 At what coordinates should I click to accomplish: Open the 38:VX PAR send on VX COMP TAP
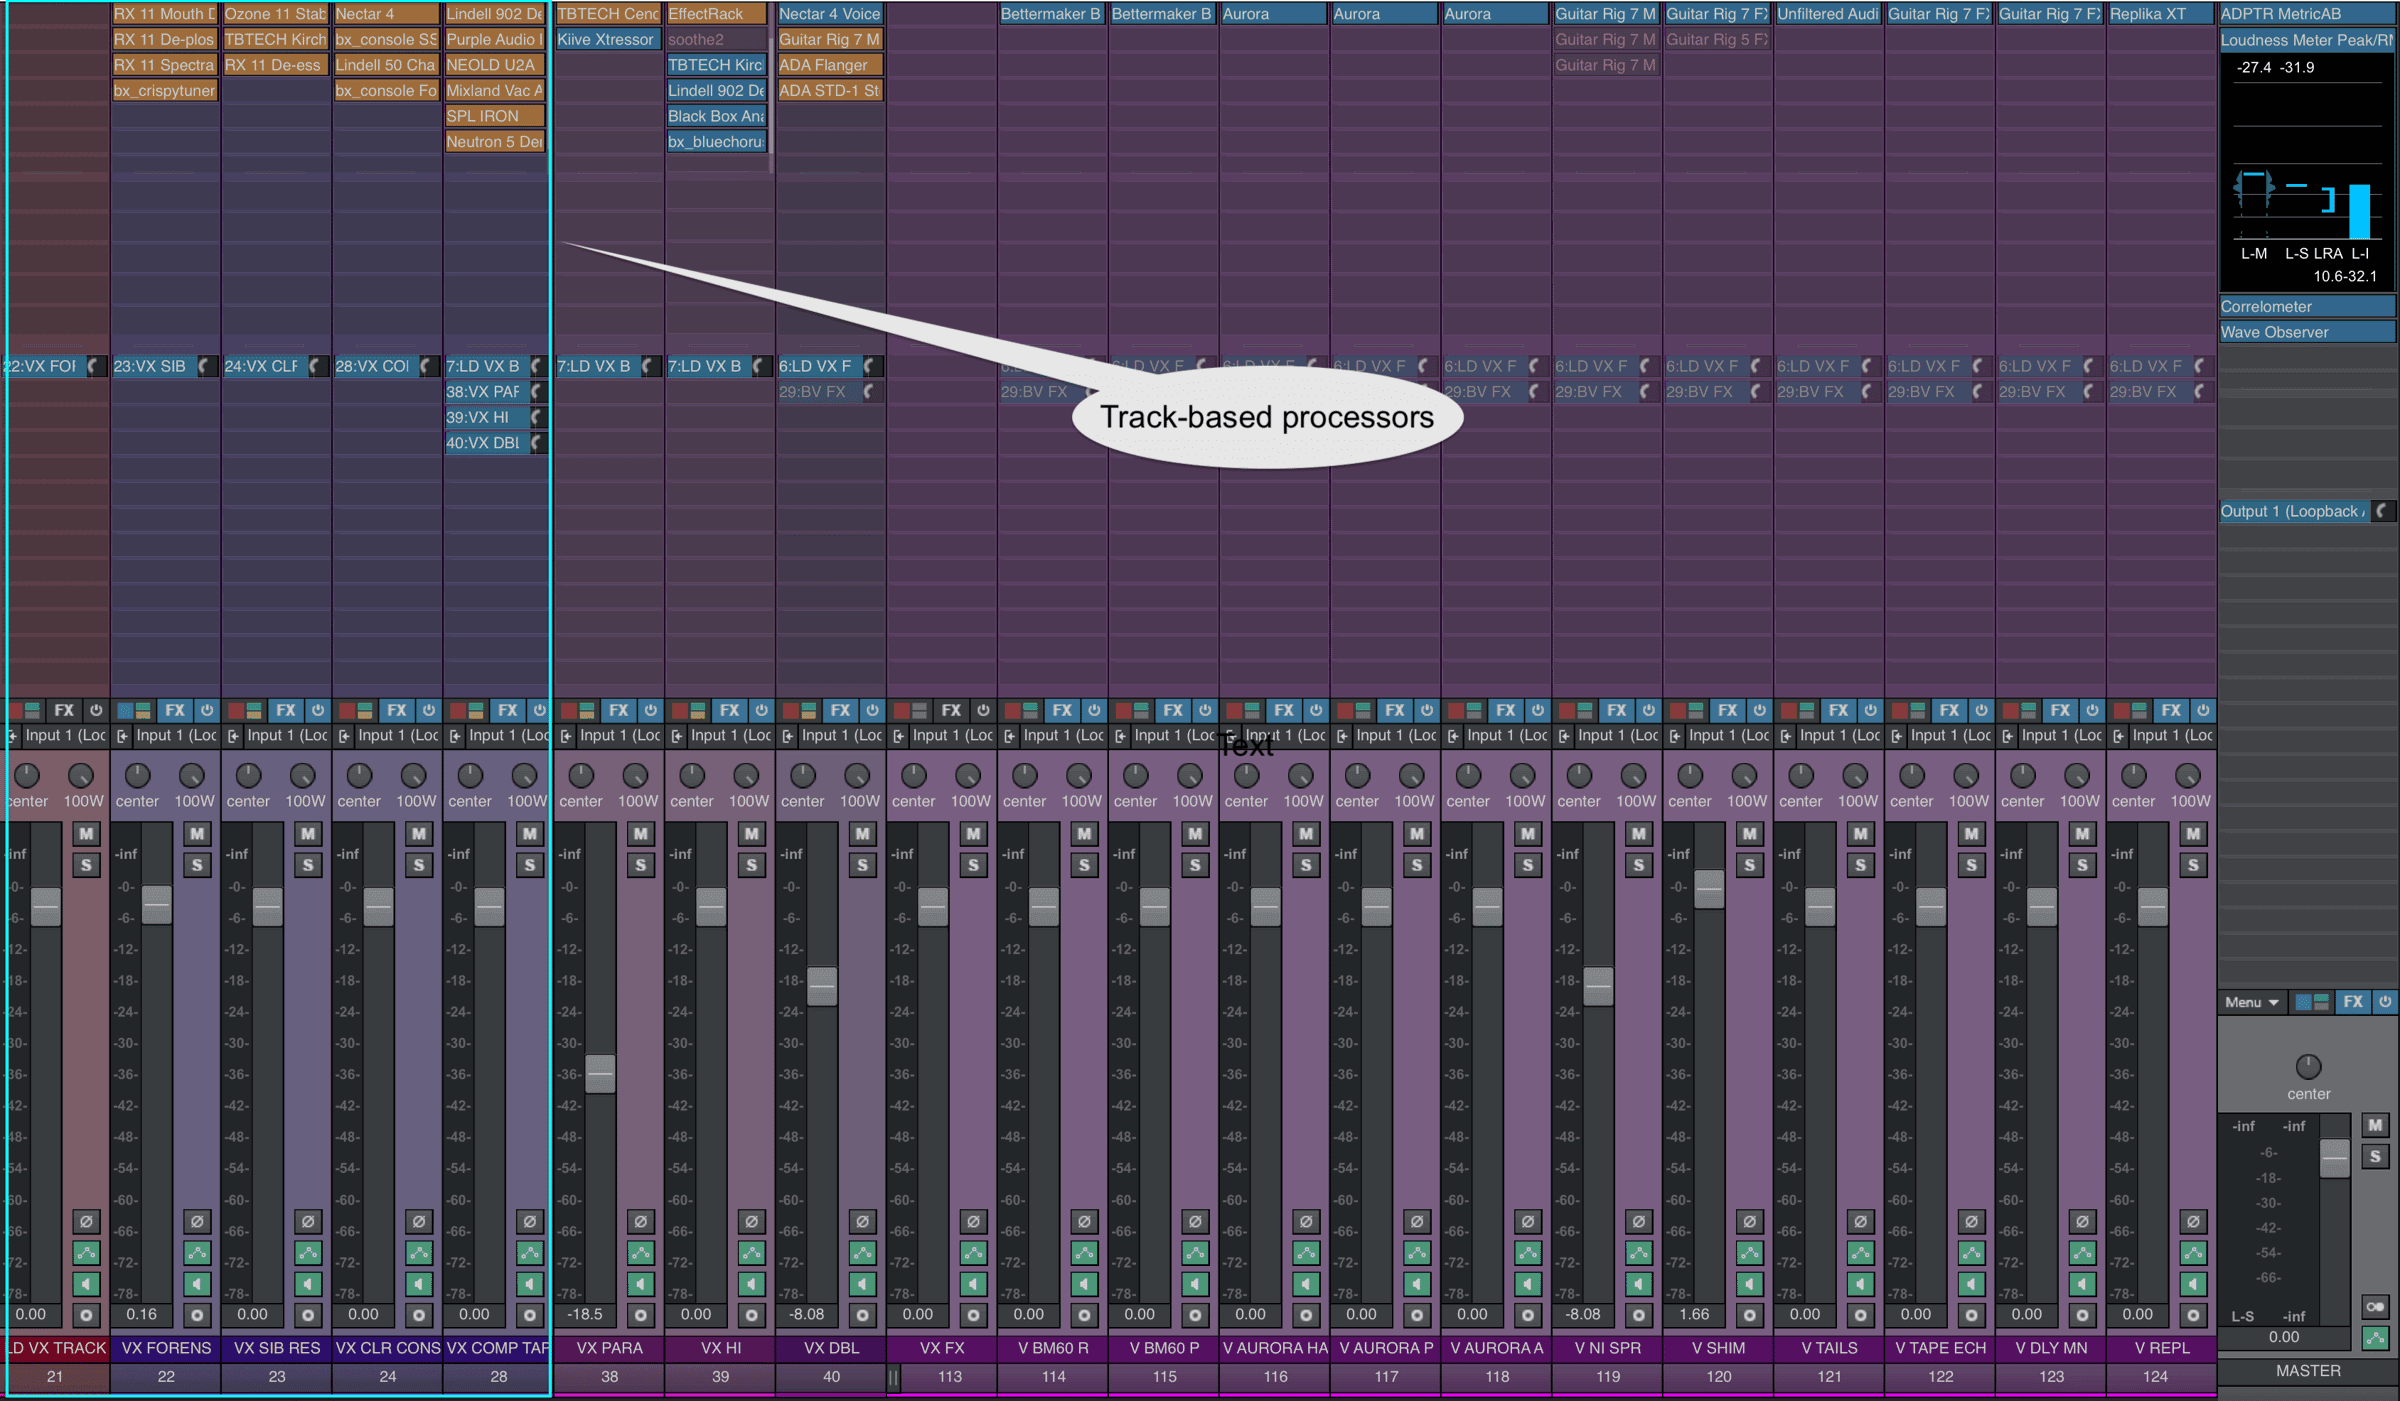485,392
